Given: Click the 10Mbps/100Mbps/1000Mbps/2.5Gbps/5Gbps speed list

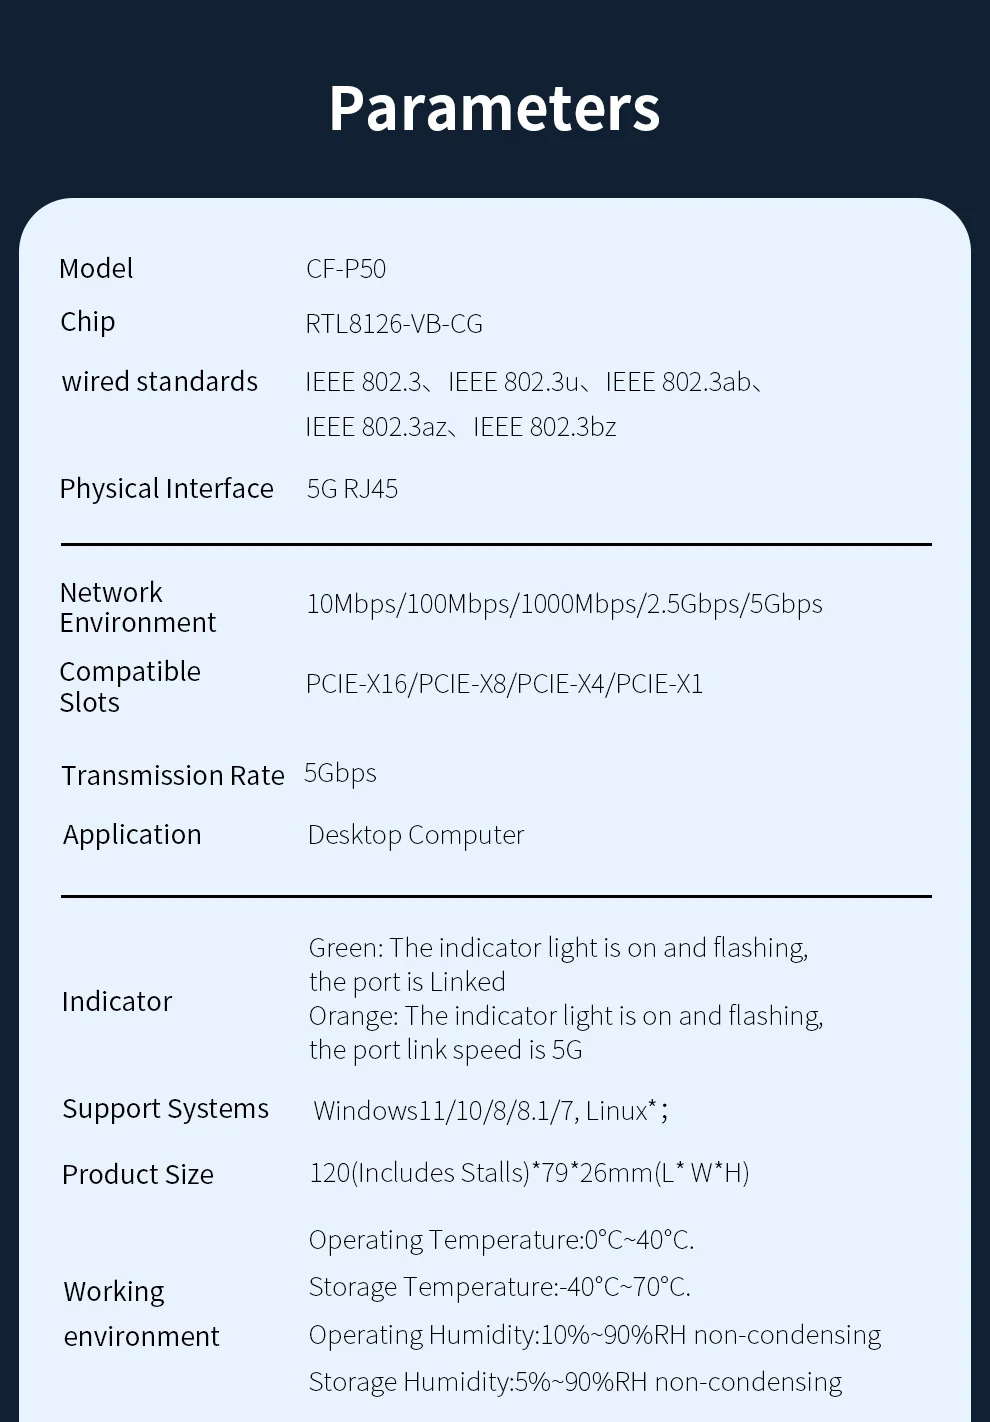Looking at the screenshot, I should click(564, 604).
